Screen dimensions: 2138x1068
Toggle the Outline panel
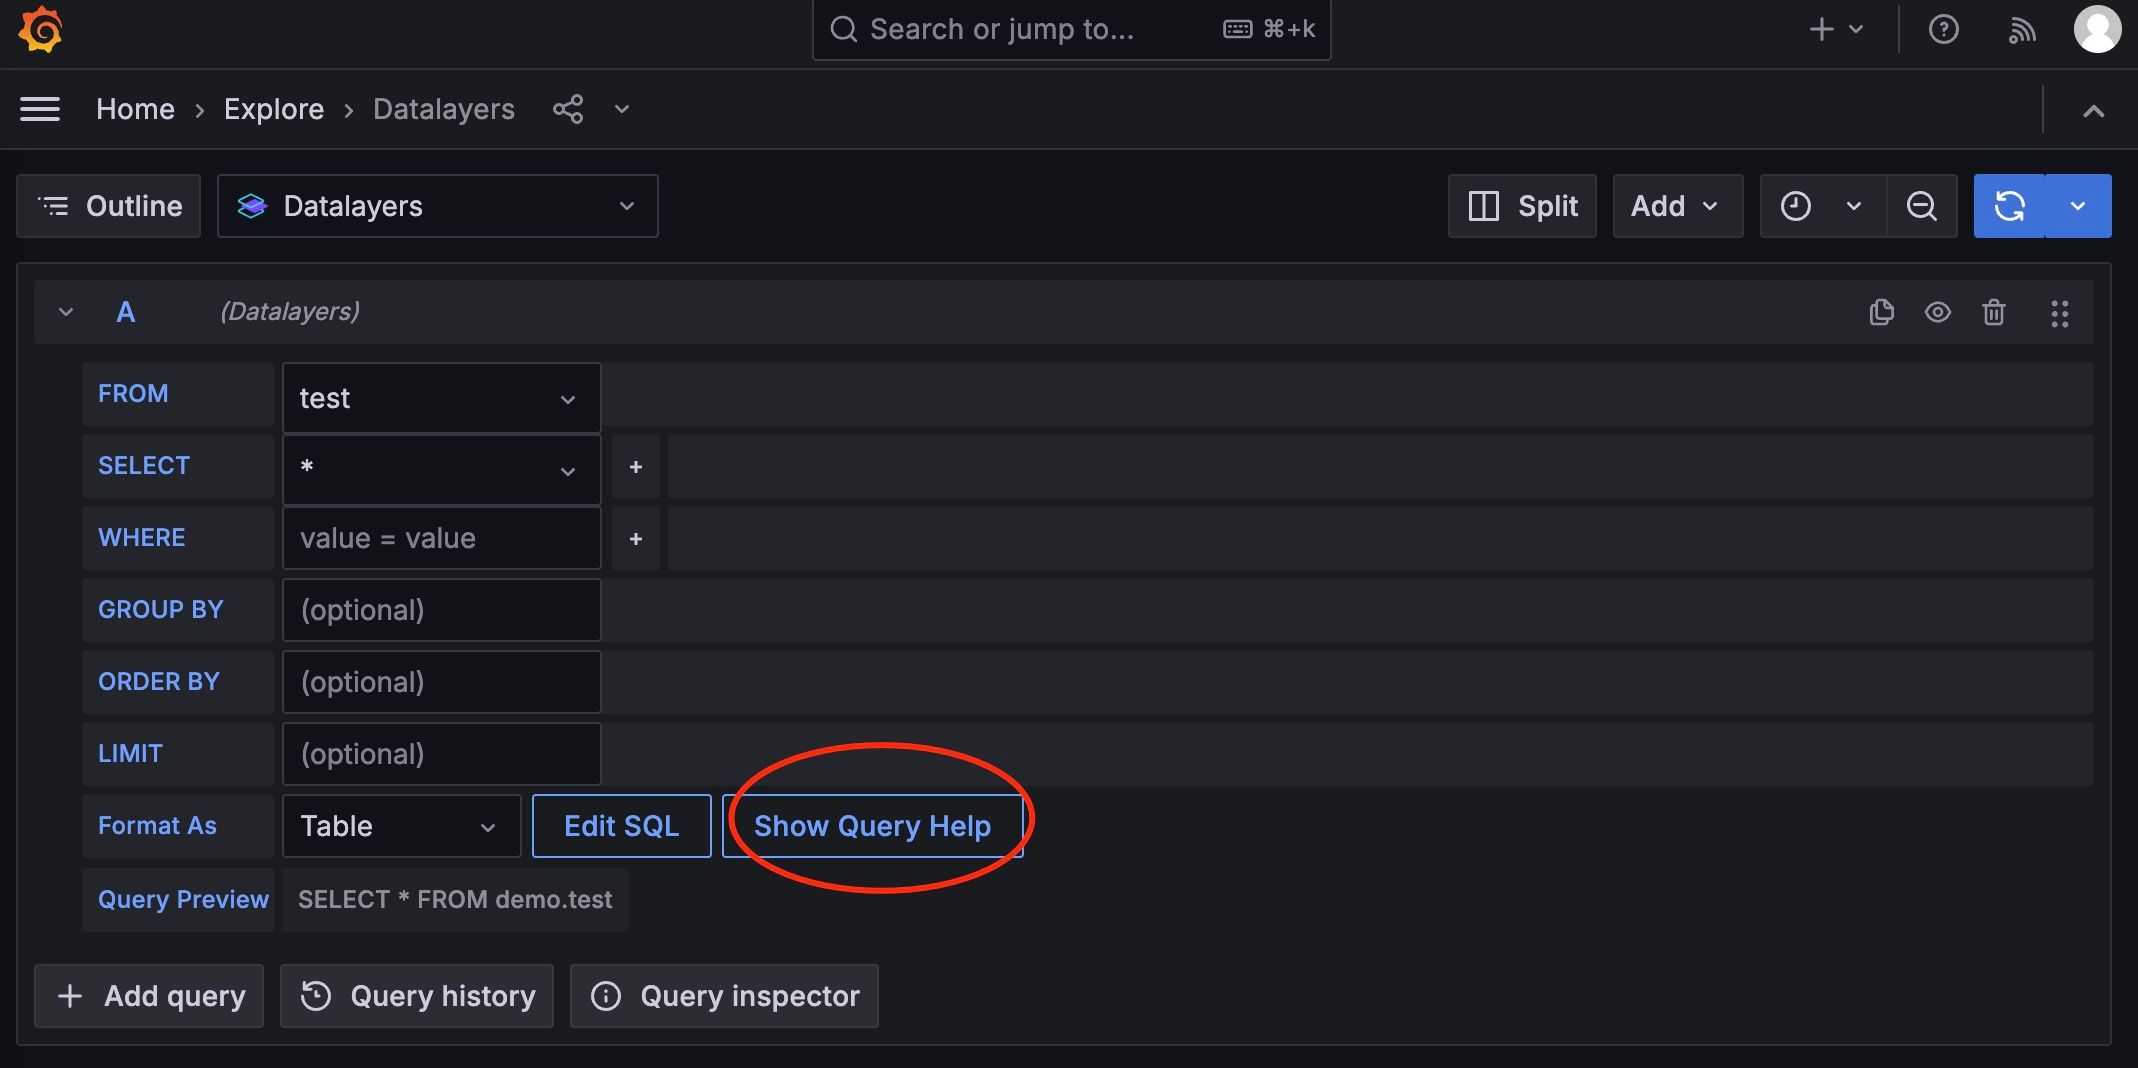(x=108, y=206)
